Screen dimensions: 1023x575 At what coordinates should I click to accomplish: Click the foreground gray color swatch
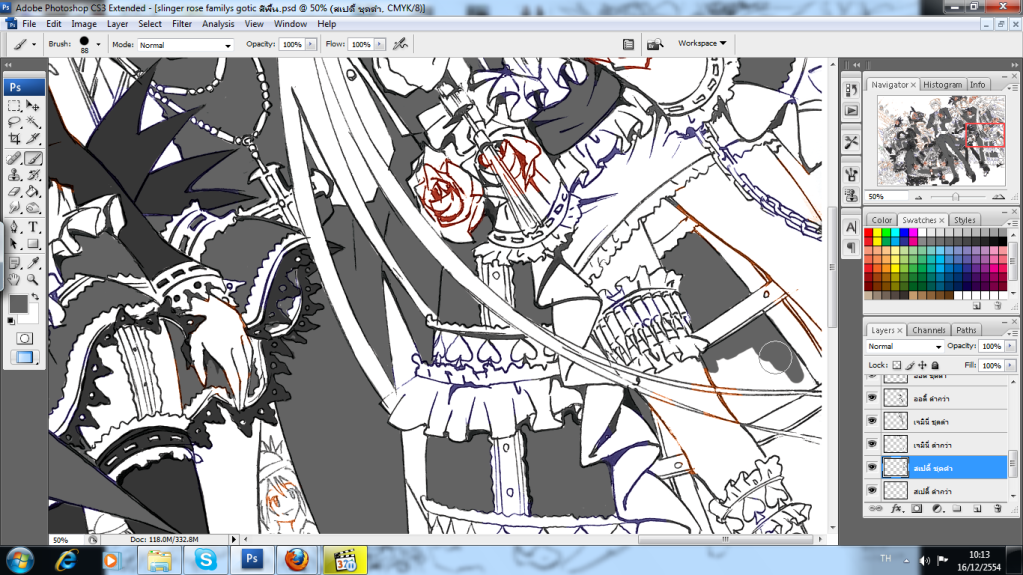pos(18,303)
